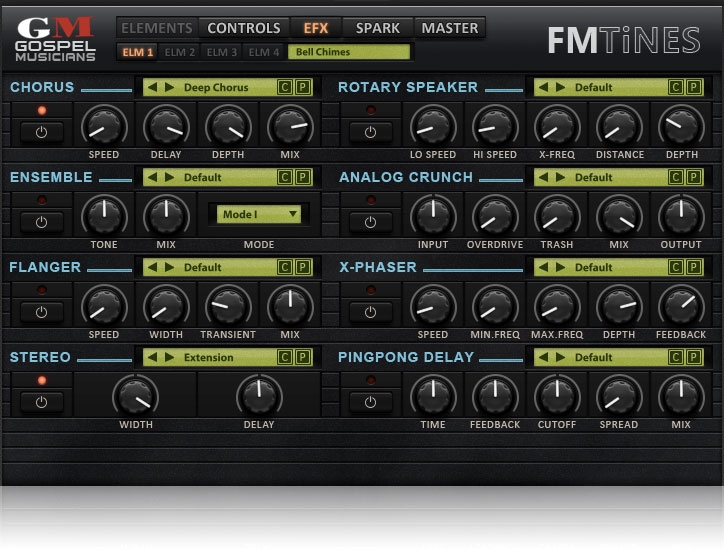Image resolution: width=724 pixels, height=550 pixels.
Task: Open the Stereo Extension preset name
Action: [209, 357]
